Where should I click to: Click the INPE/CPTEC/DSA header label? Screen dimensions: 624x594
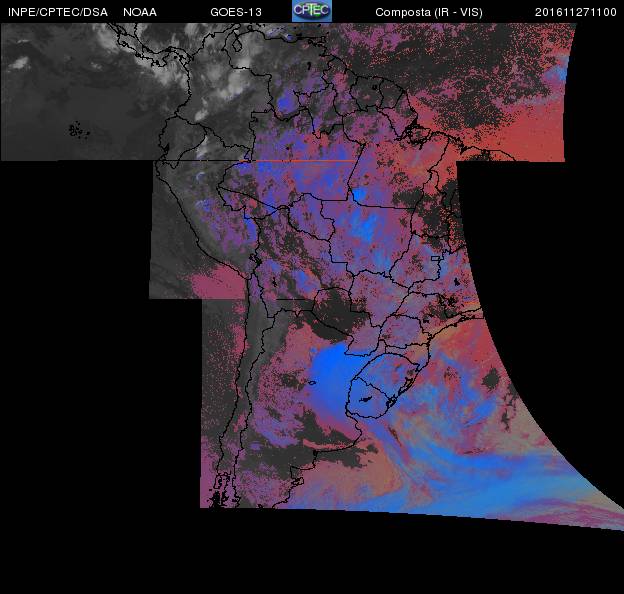57,12
